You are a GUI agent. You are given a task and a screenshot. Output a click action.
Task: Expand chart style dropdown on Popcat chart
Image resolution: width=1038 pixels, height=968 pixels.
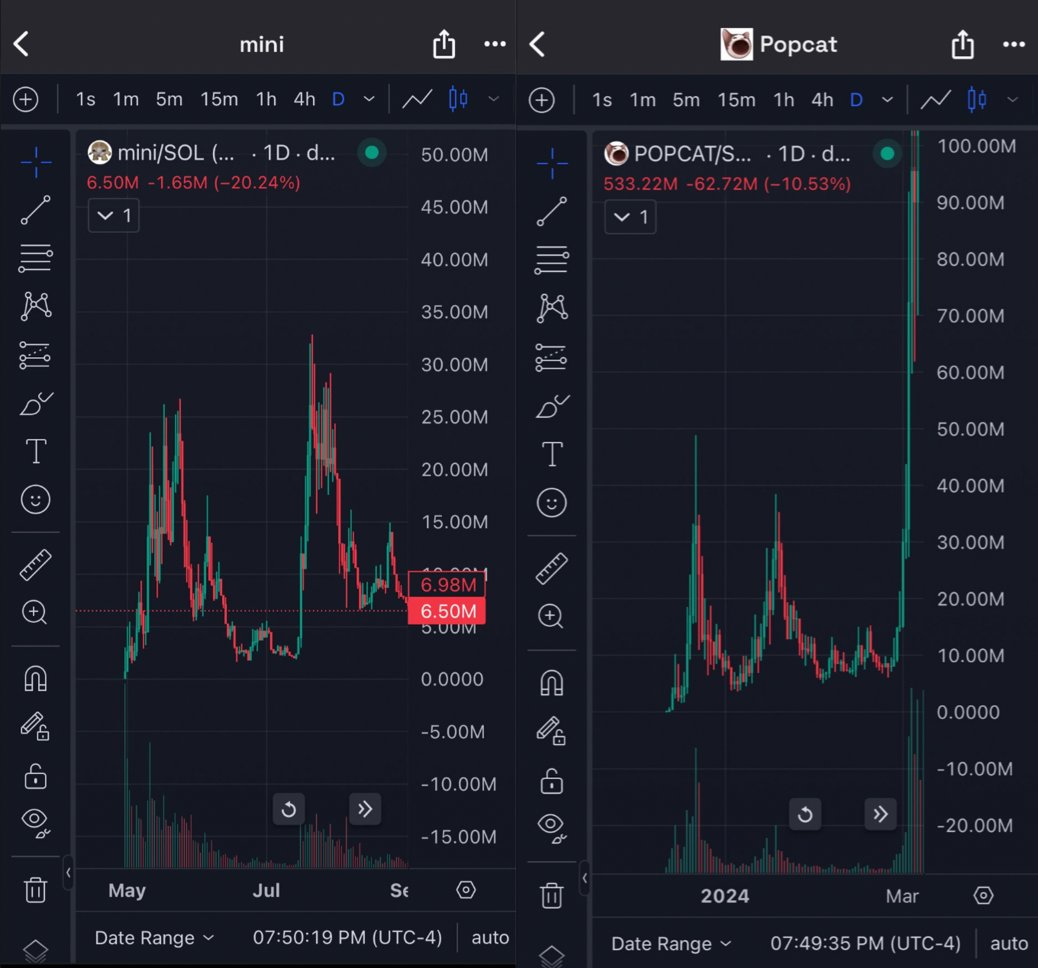tap(1012, 100)
